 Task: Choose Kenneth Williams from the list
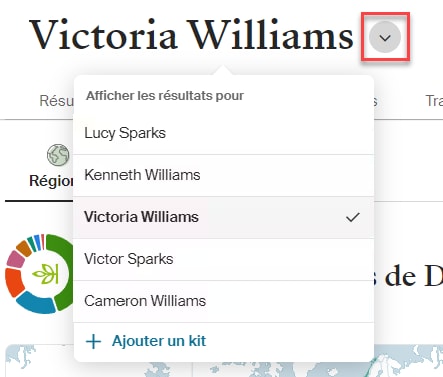223,175
